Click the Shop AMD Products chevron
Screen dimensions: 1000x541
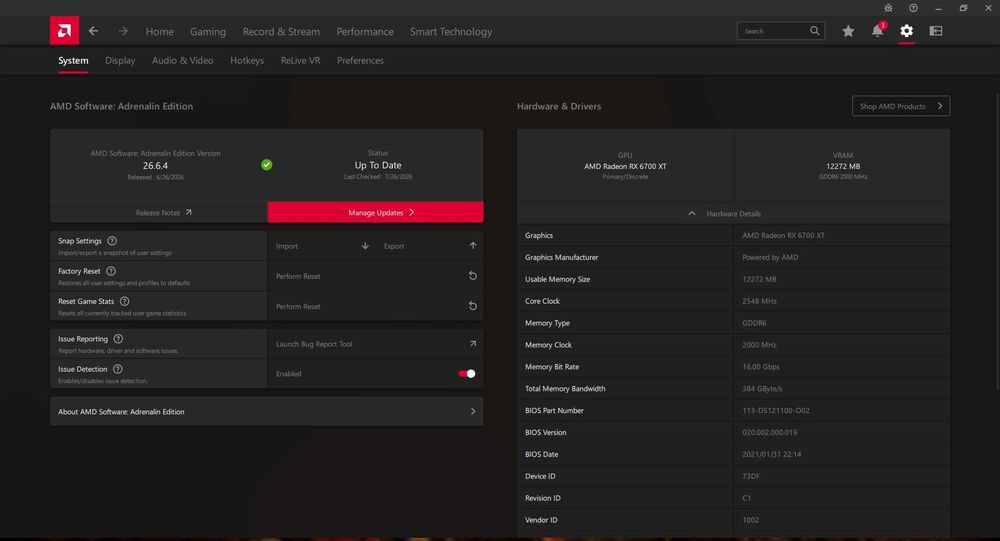[939, 106]
